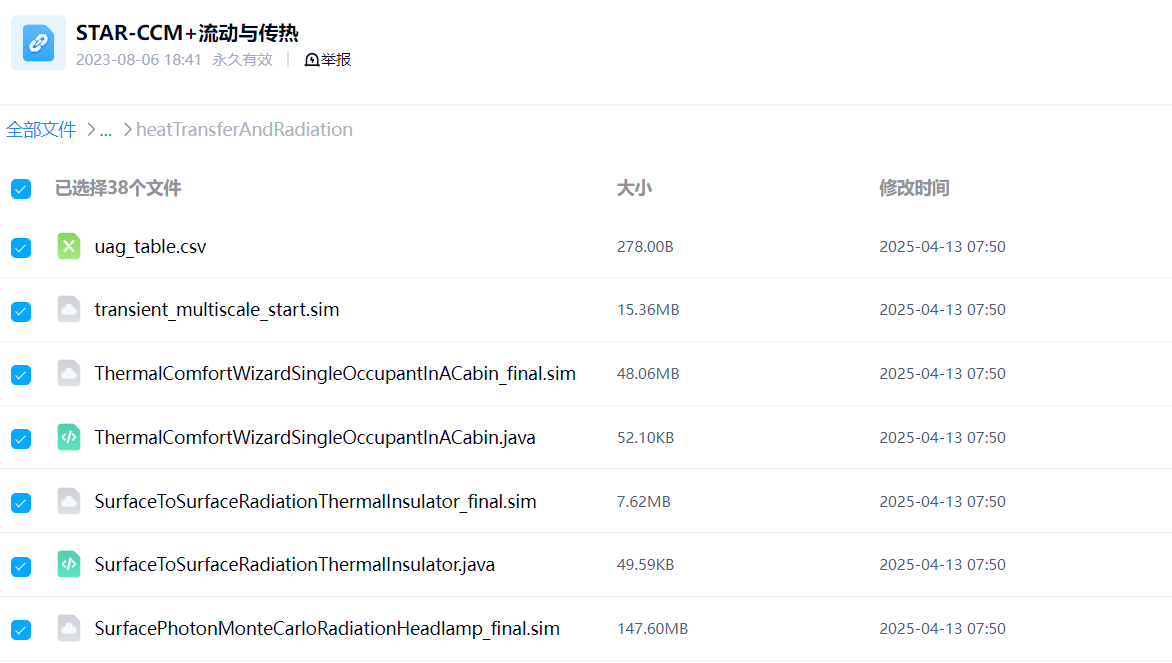Click the 7.62MB size value
The height and width of the screenshot is (663, 1172).
tap(644, 502)
